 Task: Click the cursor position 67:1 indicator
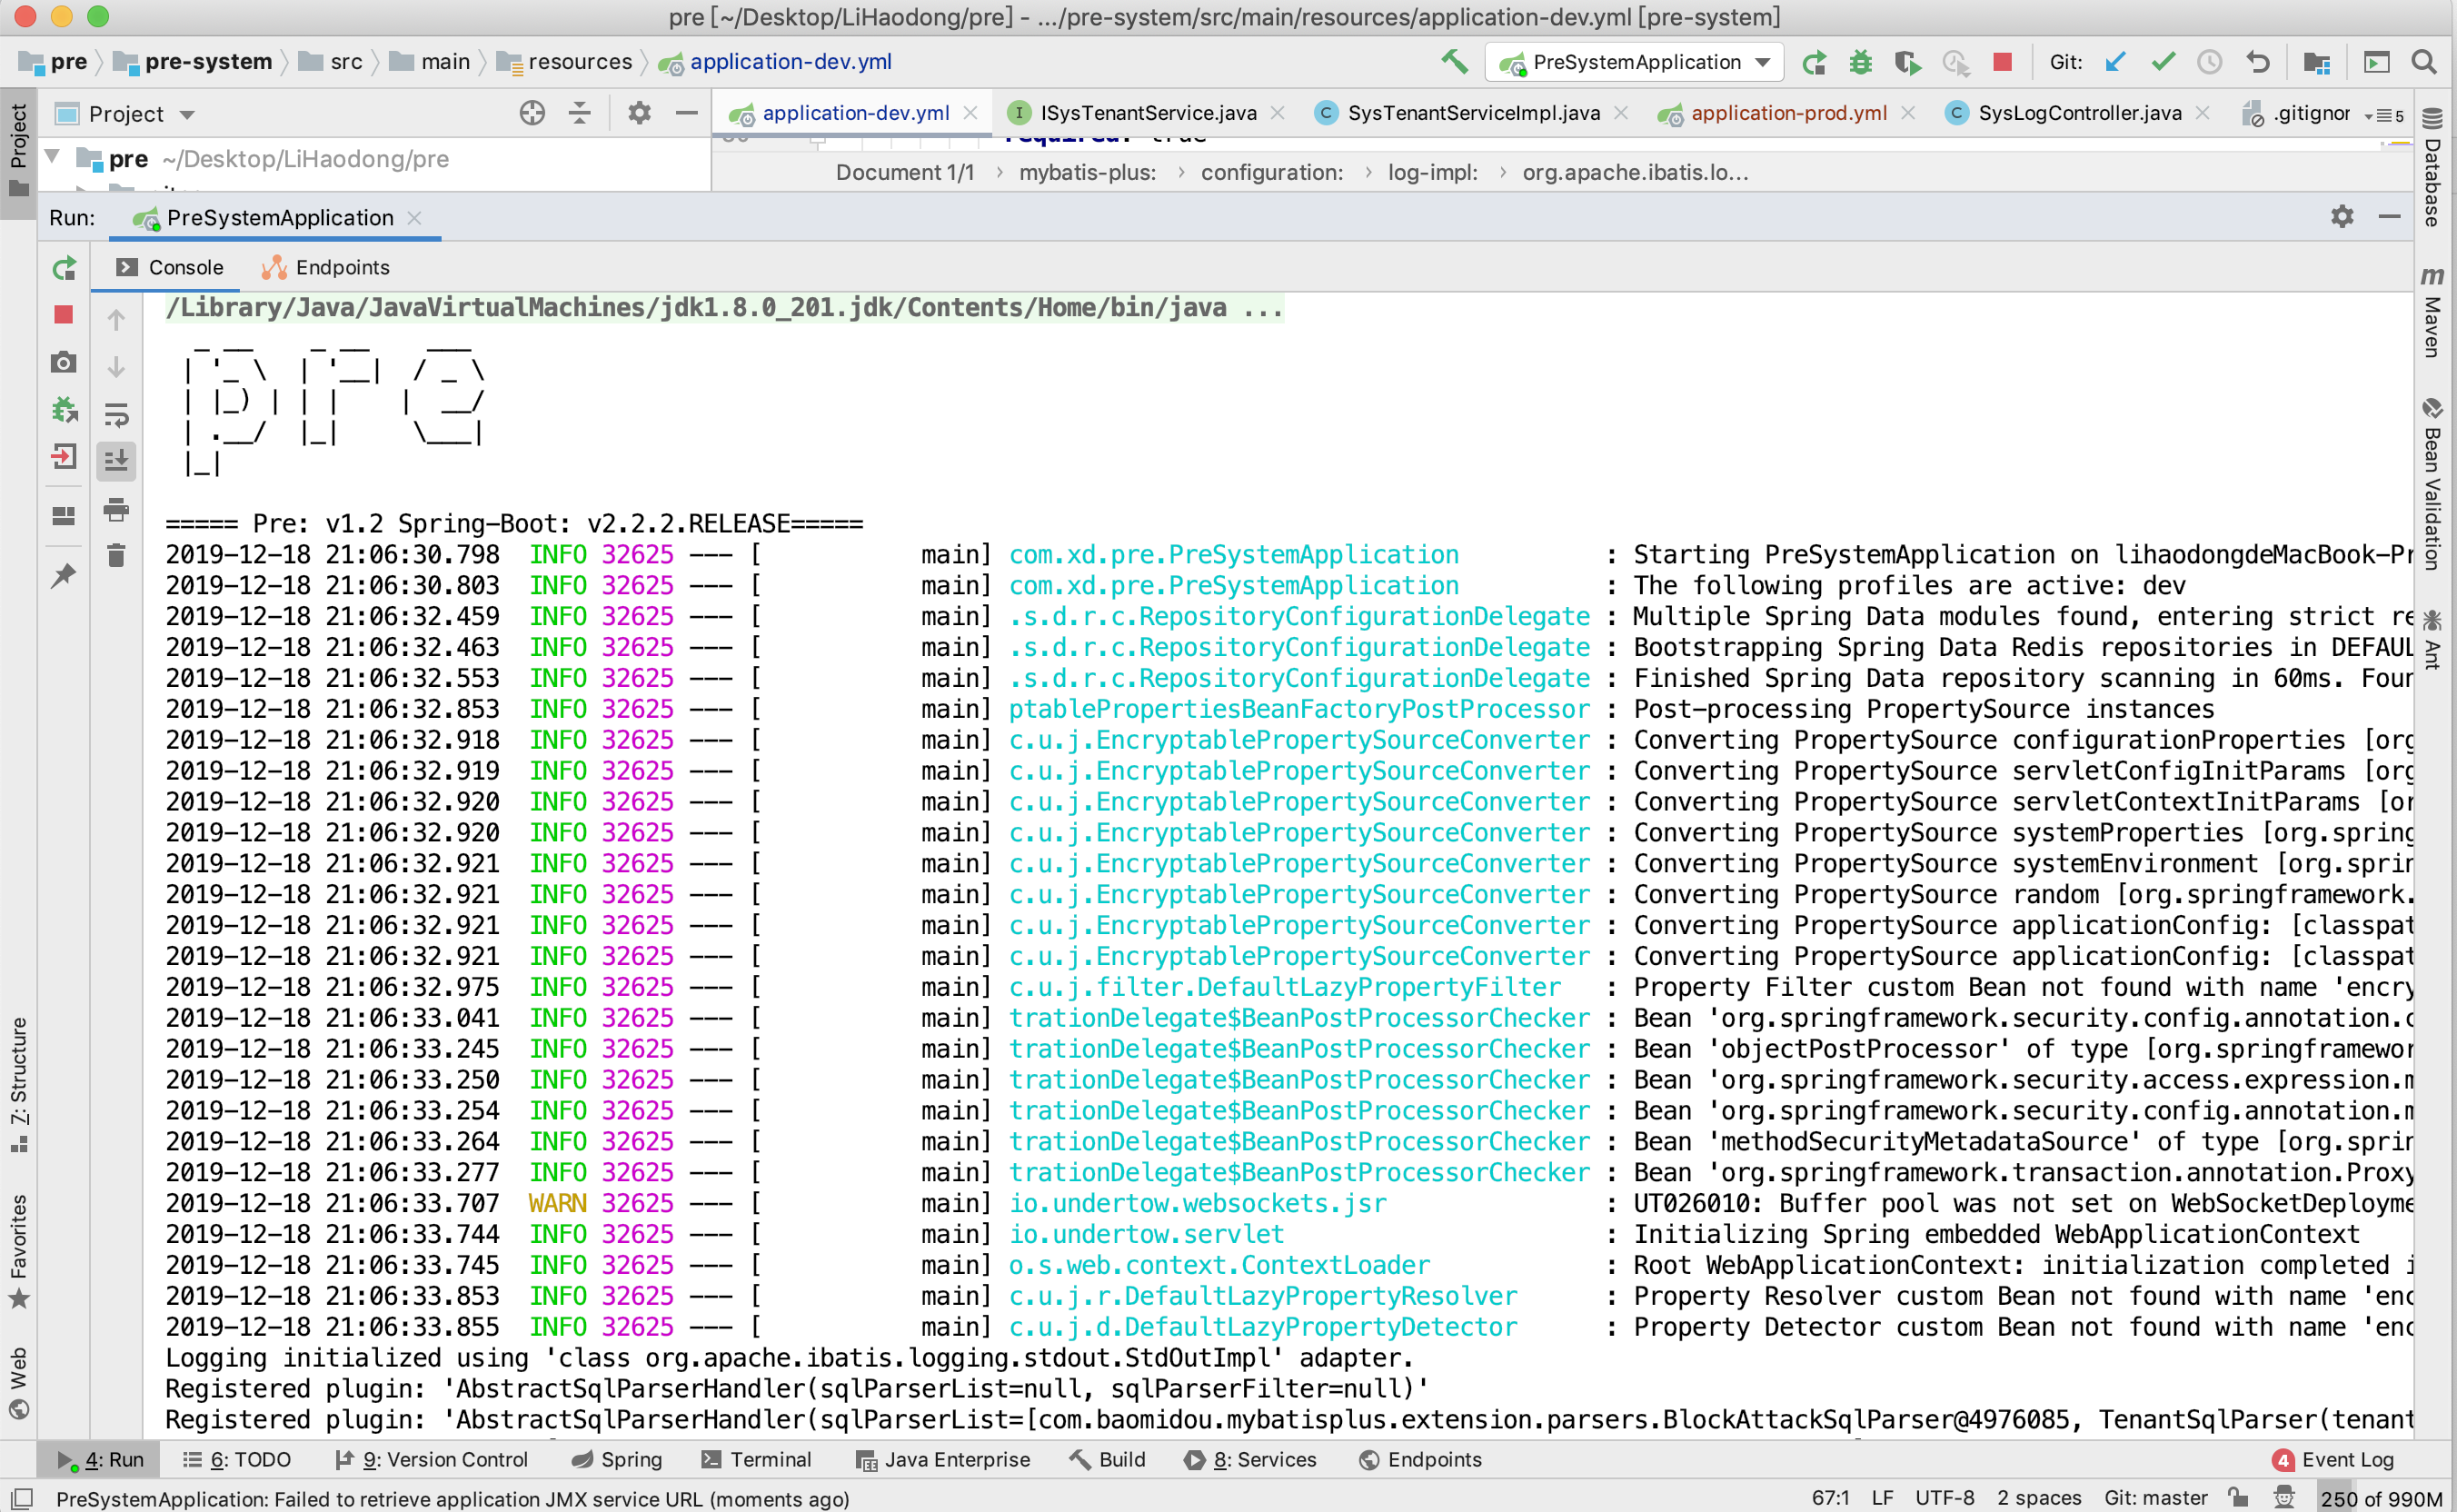[x=1830, y=1498]
